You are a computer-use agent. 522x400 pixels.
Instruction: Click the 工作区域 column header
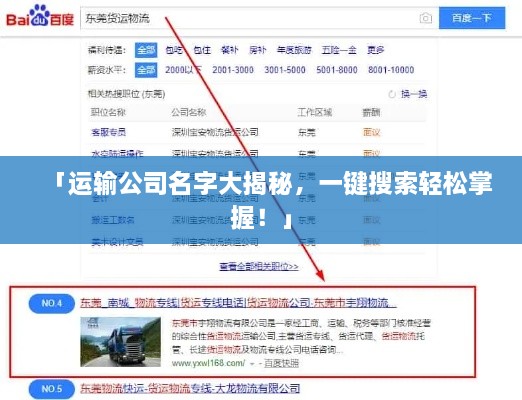(315, 112)
